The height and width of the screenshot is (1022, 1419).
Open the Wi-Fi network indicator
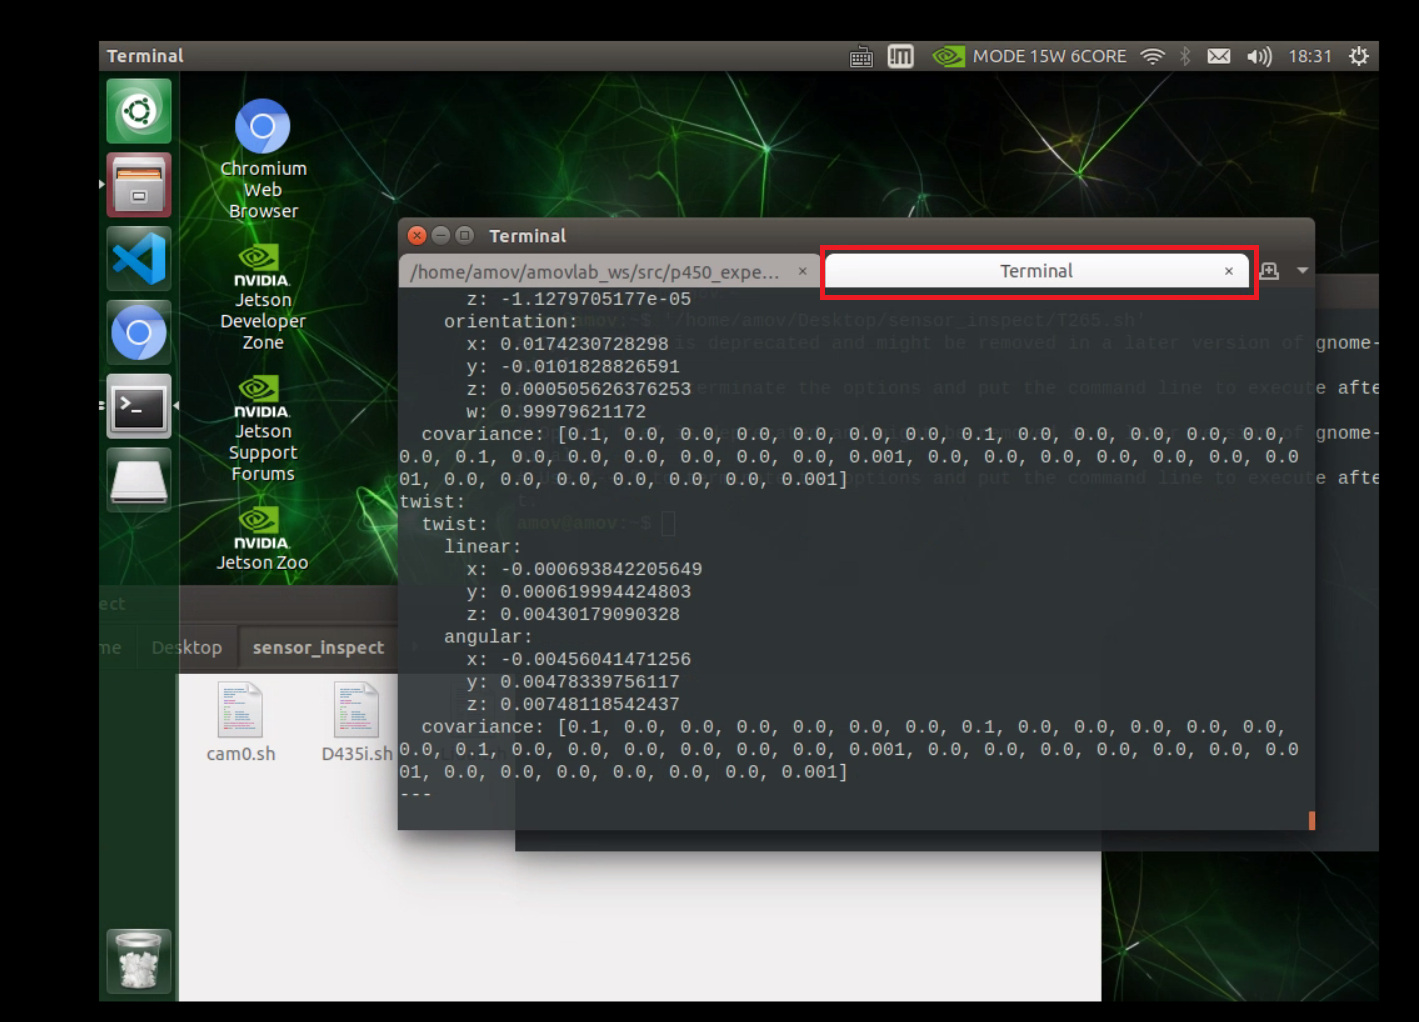click(x=1153, y=56)
